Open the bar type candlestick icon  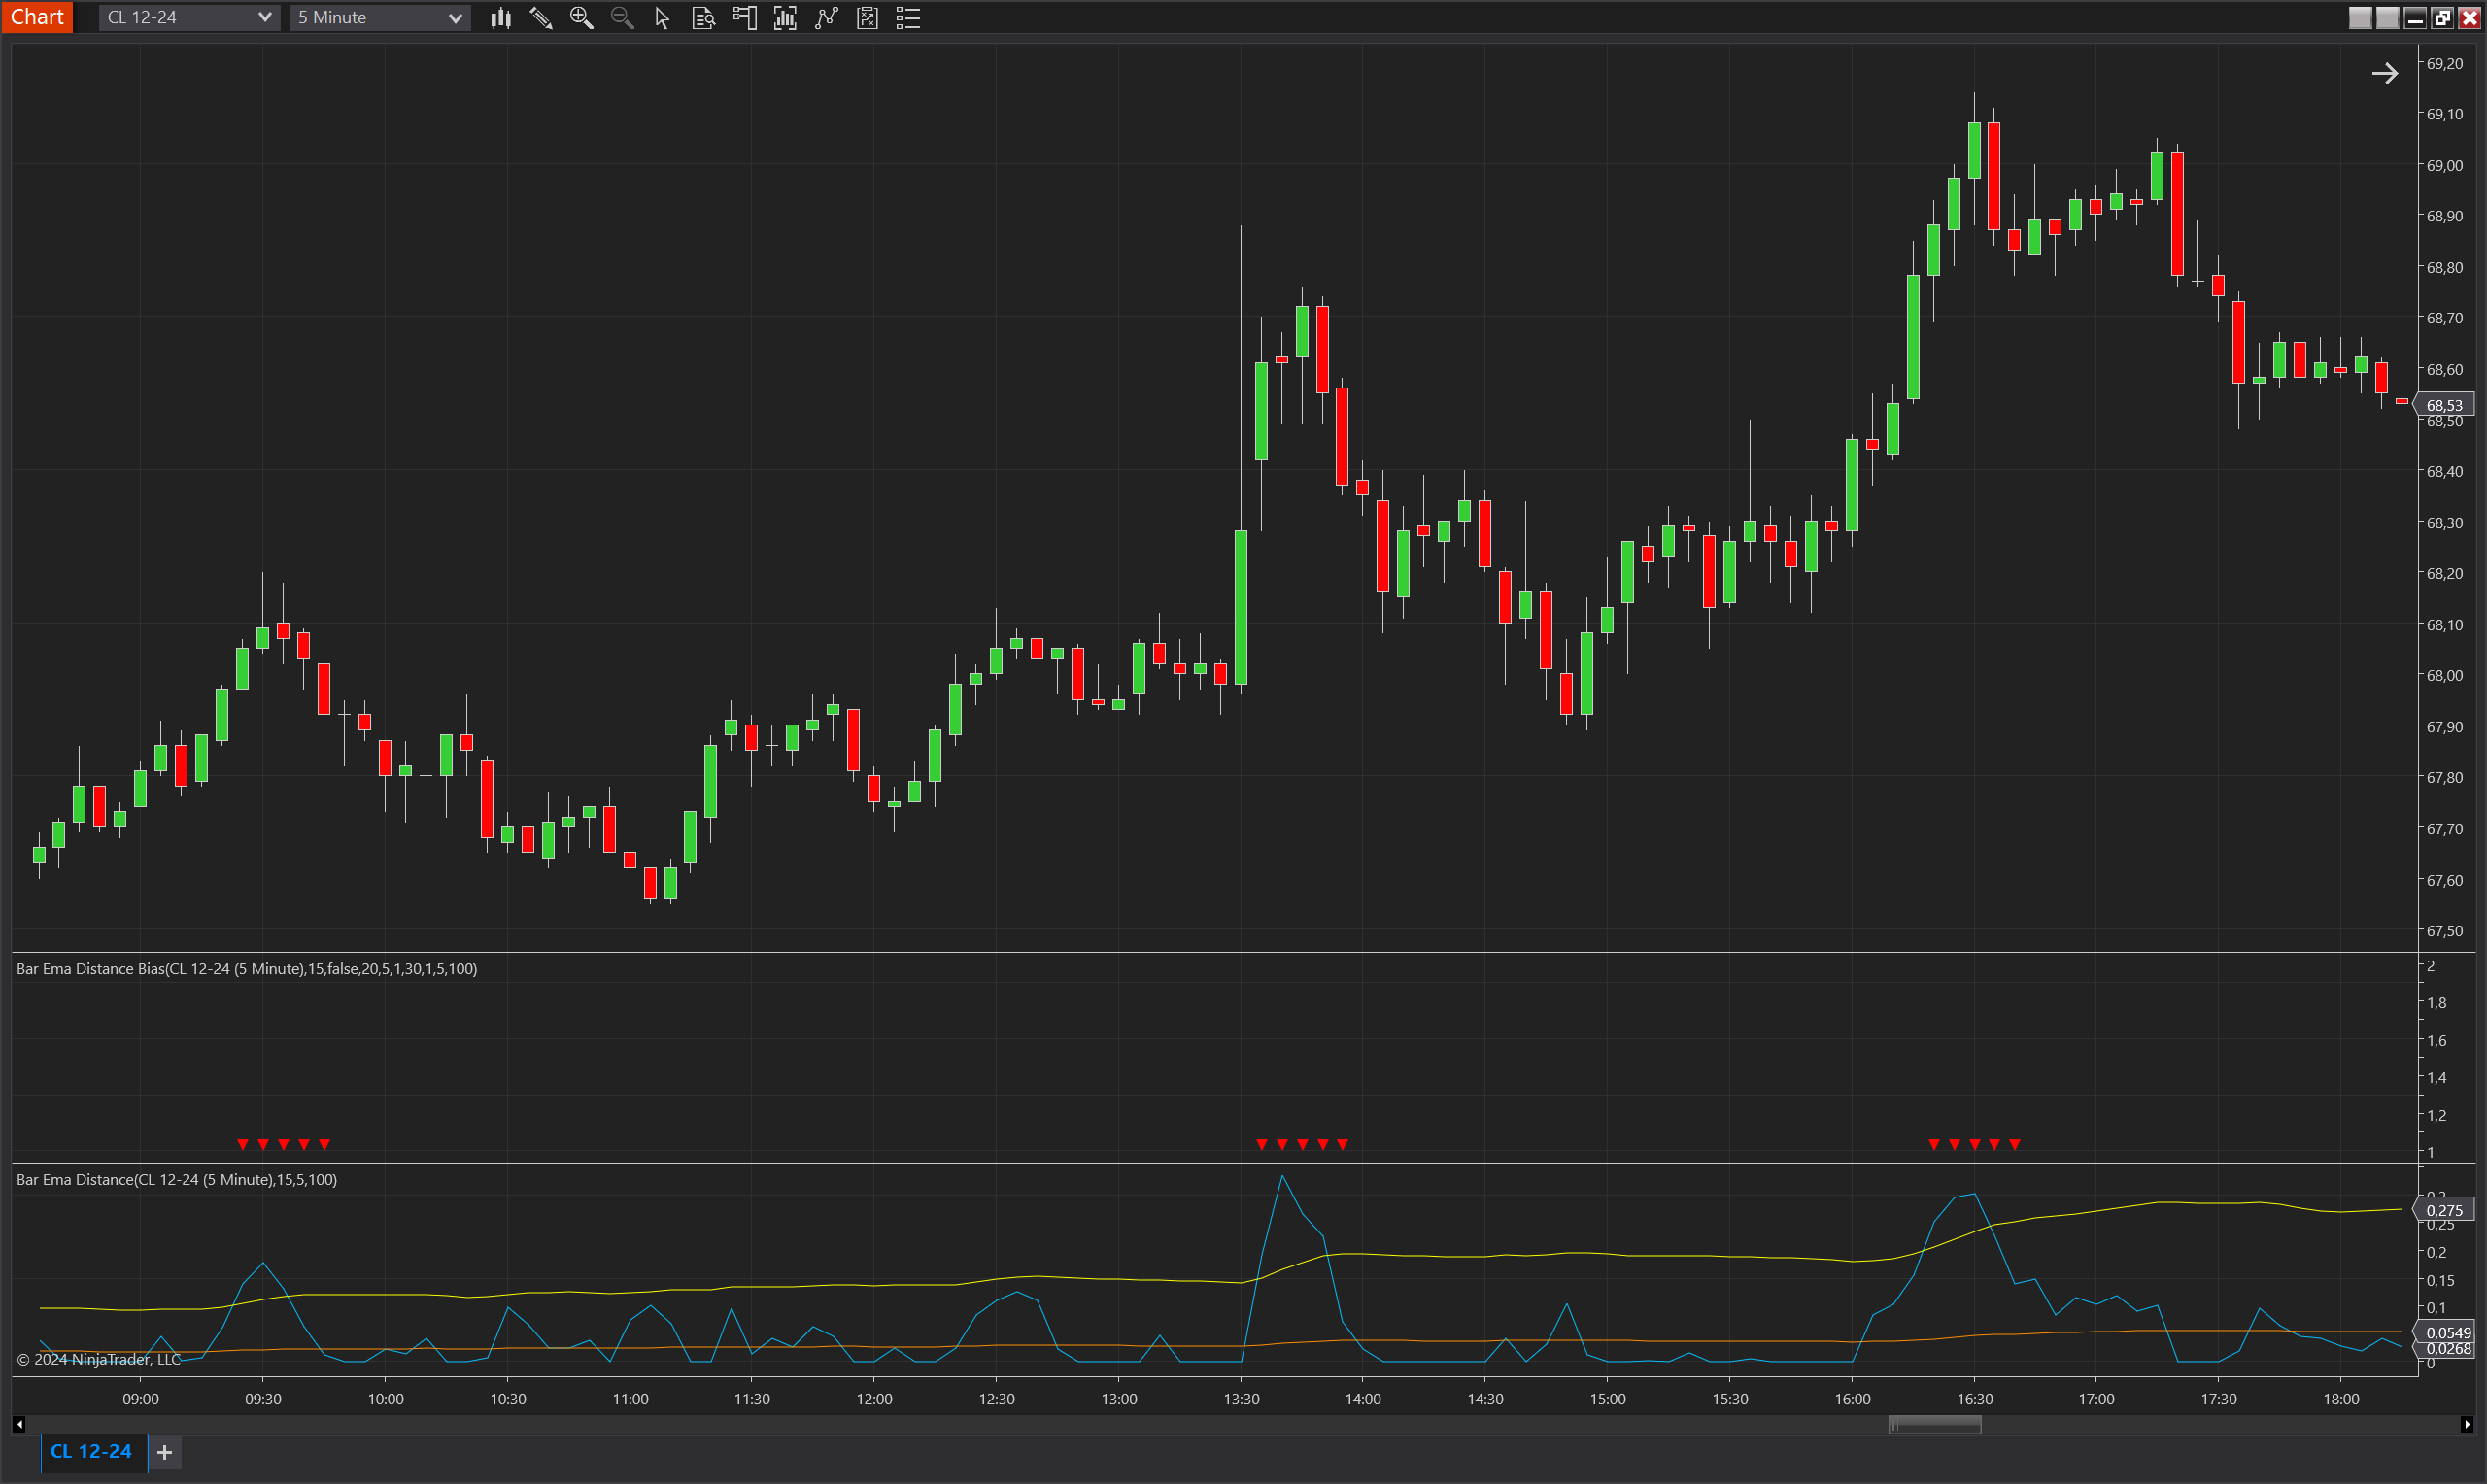click(x=501, y=17)
